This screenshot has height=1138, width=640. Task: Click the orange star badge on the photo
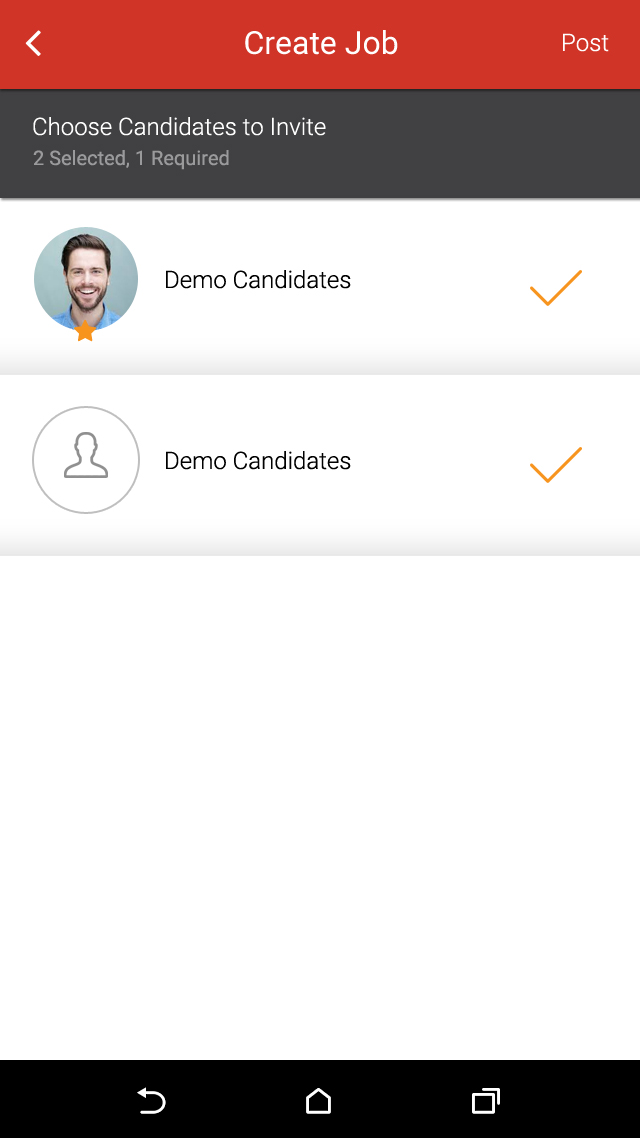(x=85, y=331)
